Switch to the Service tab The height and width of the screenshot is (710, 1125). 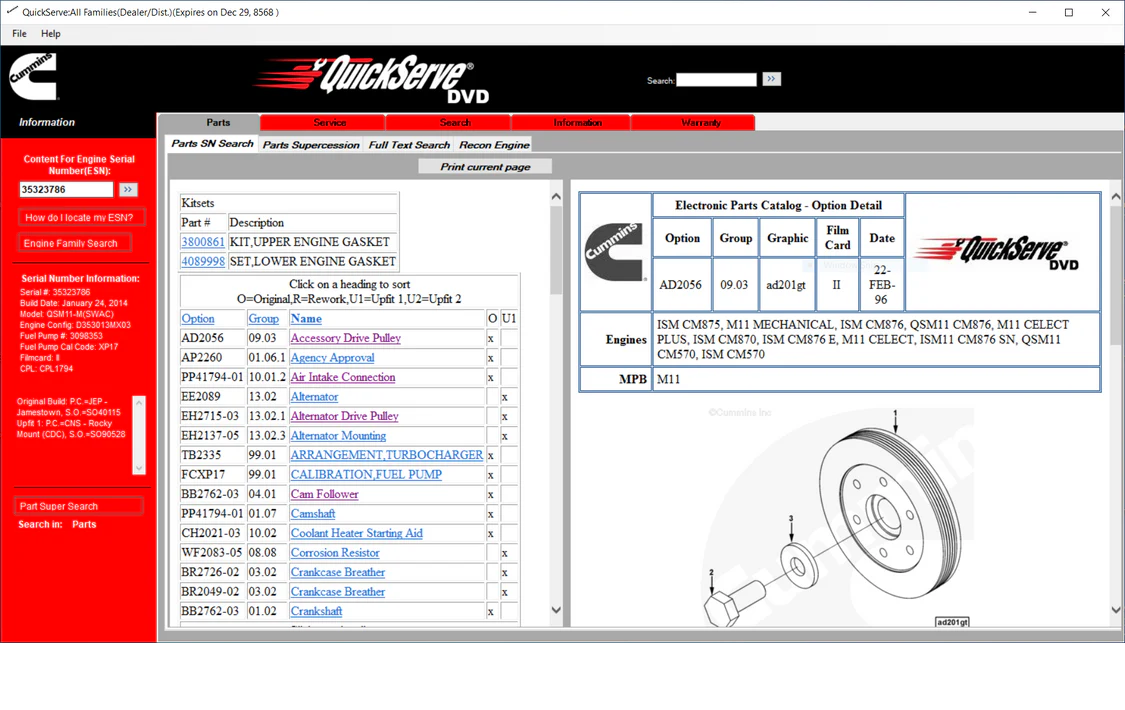(322, 121)
